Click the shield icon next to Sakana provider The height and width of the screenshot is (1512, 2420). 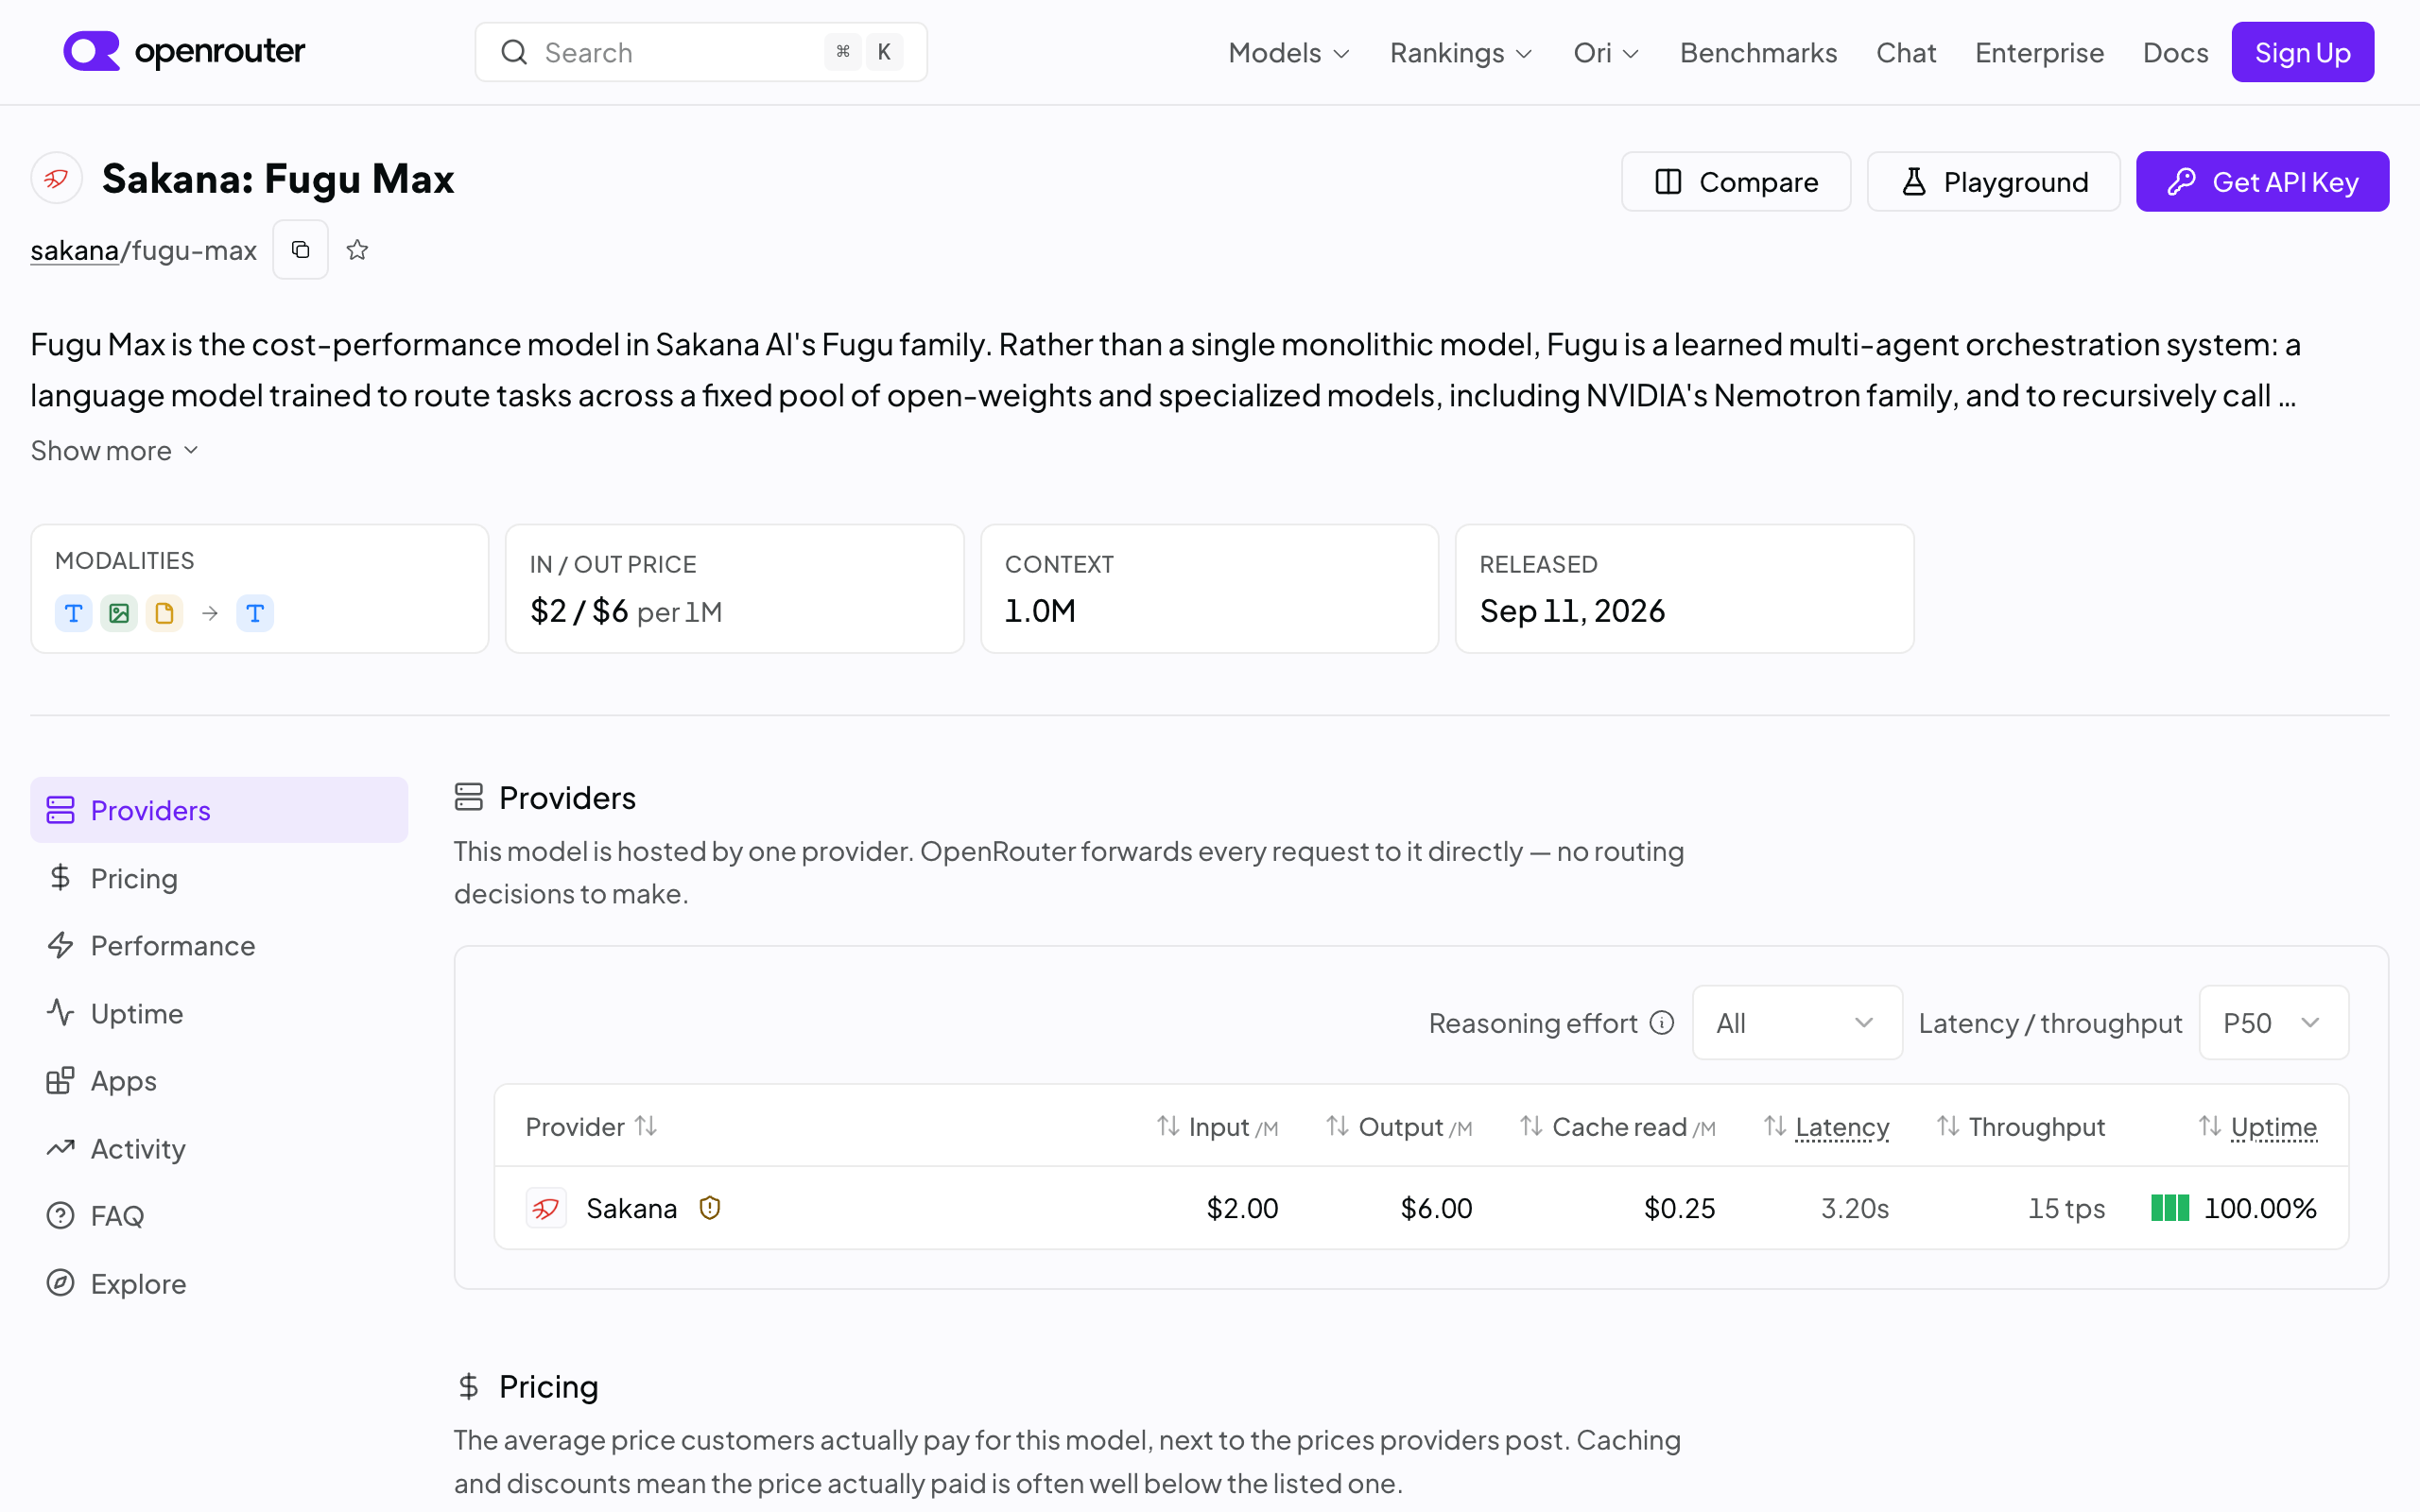pyautogui.click(x=710, y=1208)
